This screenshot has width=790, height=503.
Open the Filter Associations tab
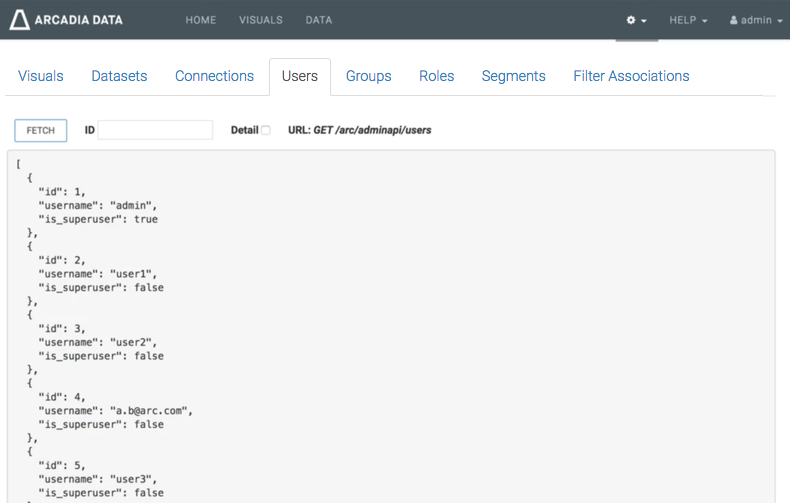631,76
